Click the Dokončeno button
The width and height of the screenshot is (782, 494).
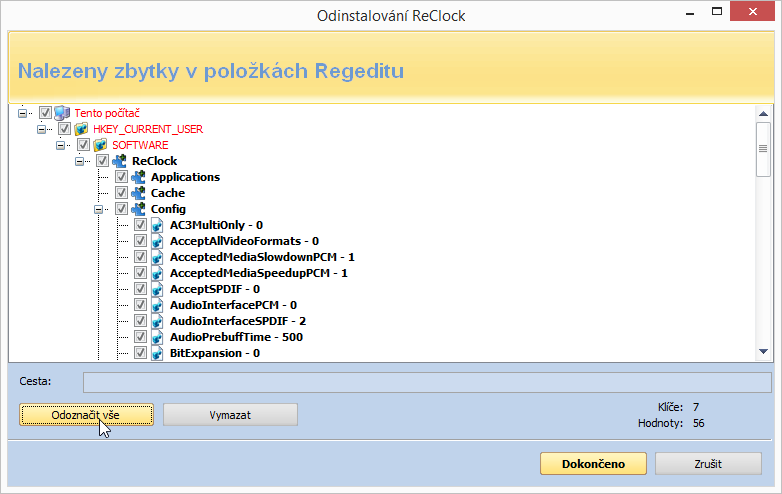[593, 464]
